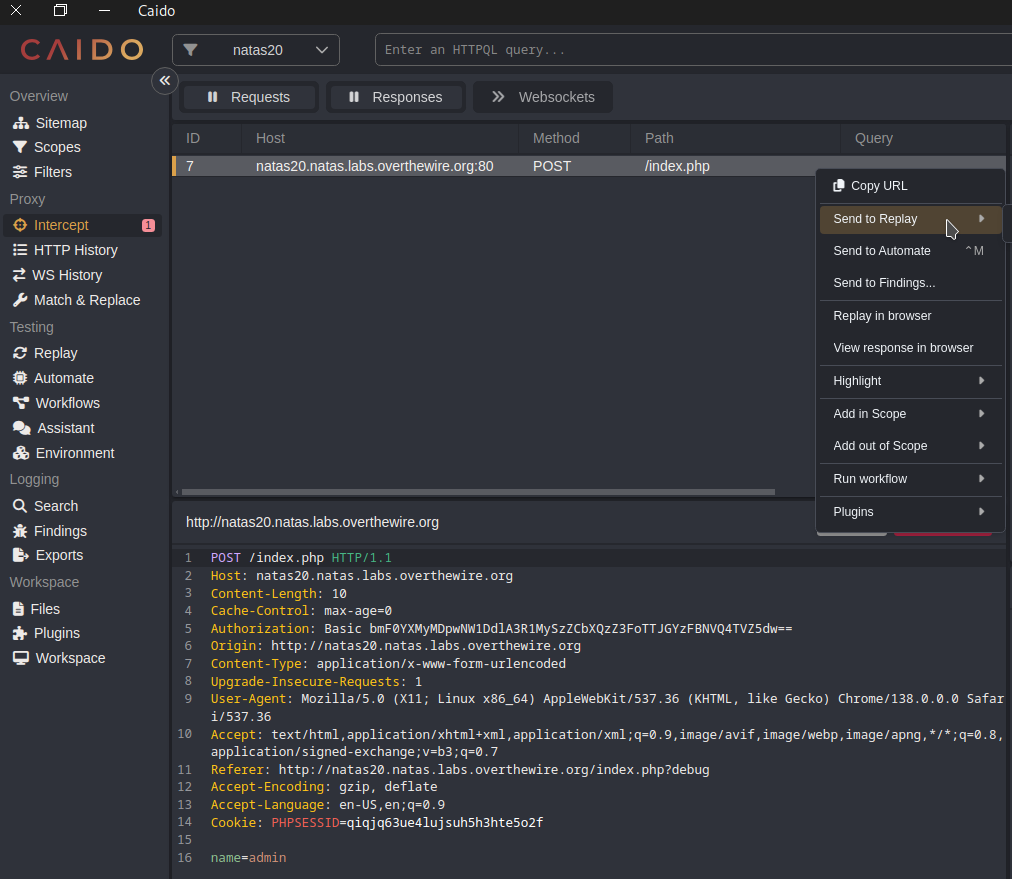
Task: Open the natas20 filter preset dropdown
Action: pos(256,50)
